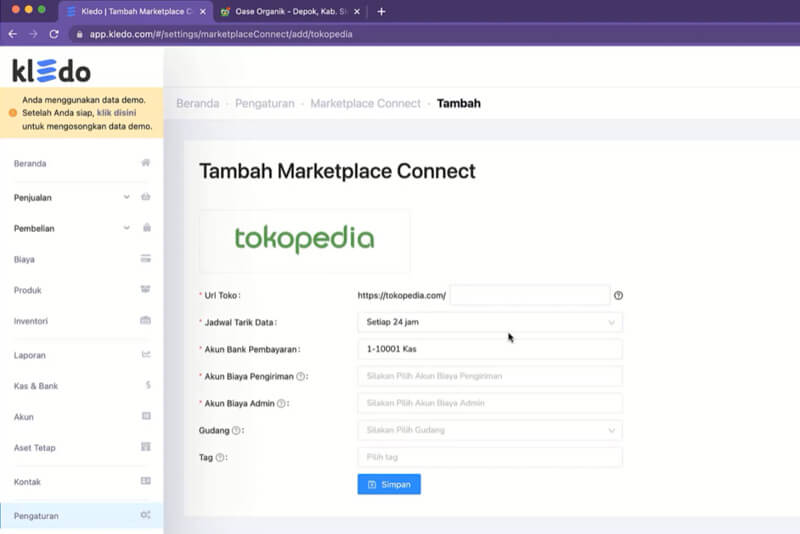Expand the Penjualan menu chevron
This screenshot has height=534, width=800.
(127, 197)
